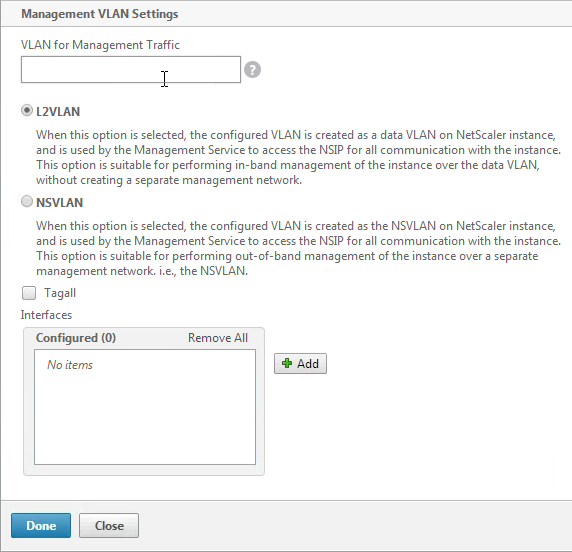Focus the VLAN for Management Traffic field
Screen dimensions: 572x552
click(x=131, y=69)
